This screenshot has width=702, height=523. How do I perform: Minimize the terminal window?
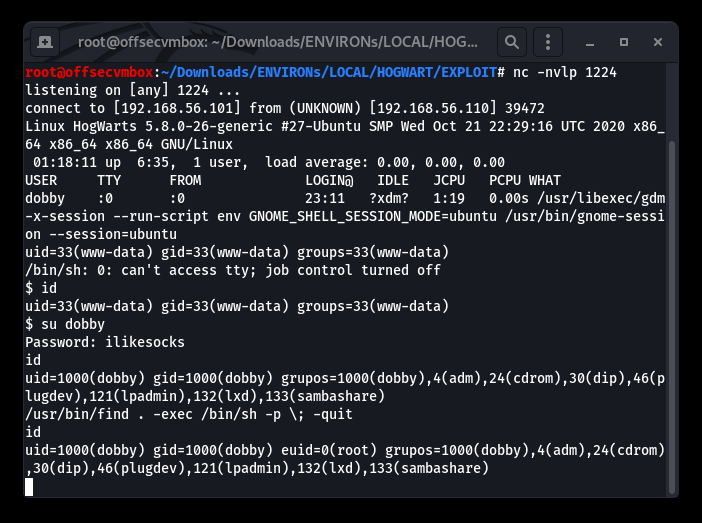click(590, 43)
